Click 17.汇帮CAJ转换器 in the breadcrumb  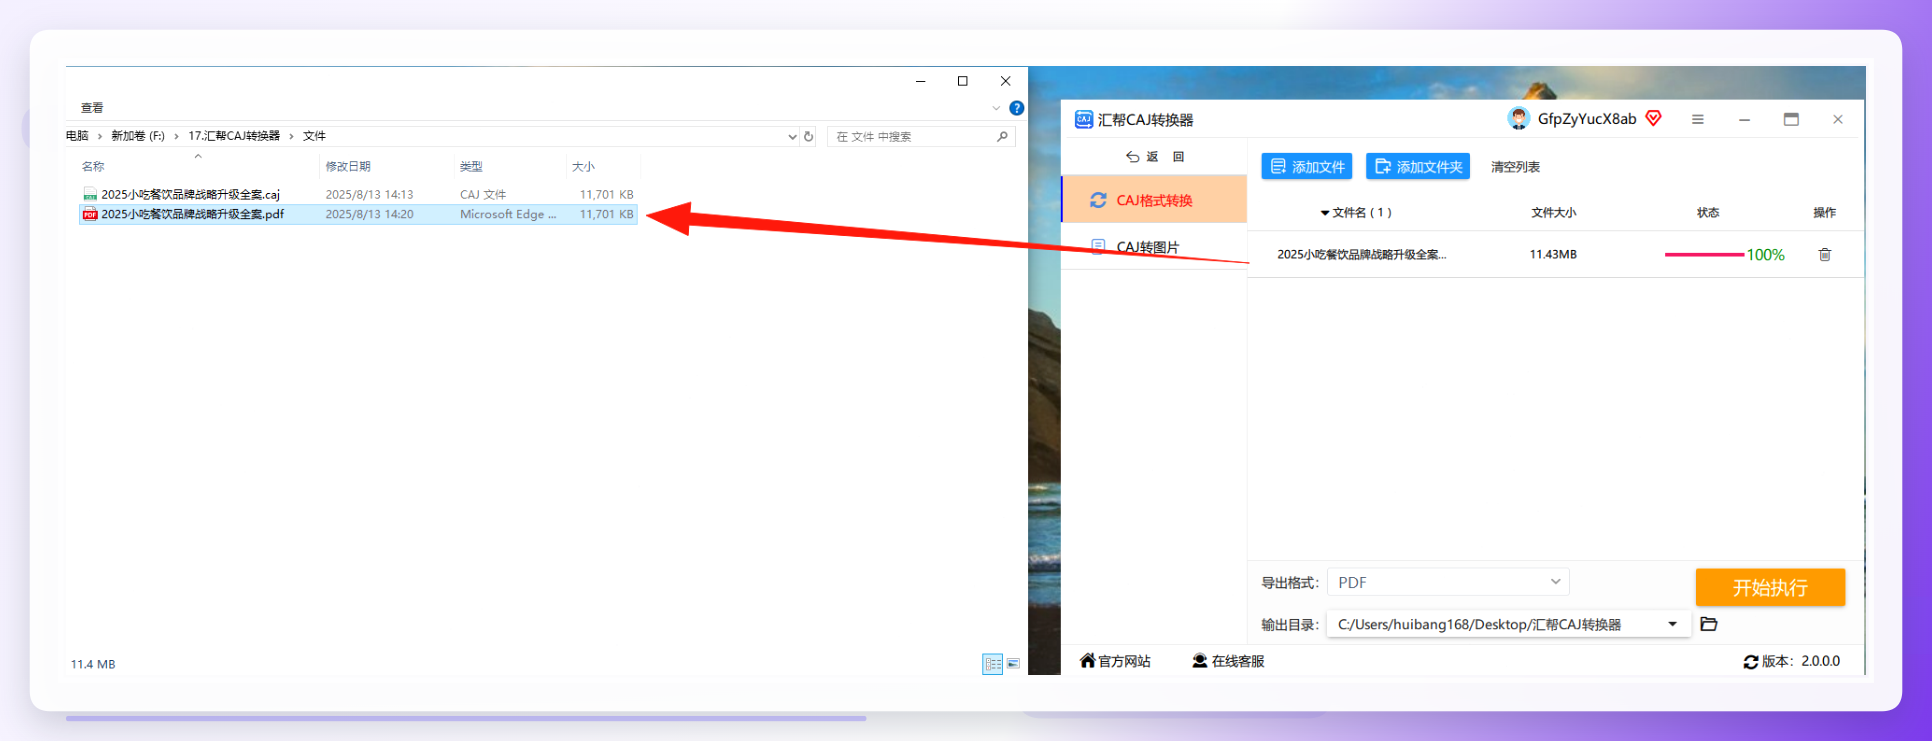(x=234, y=136)
